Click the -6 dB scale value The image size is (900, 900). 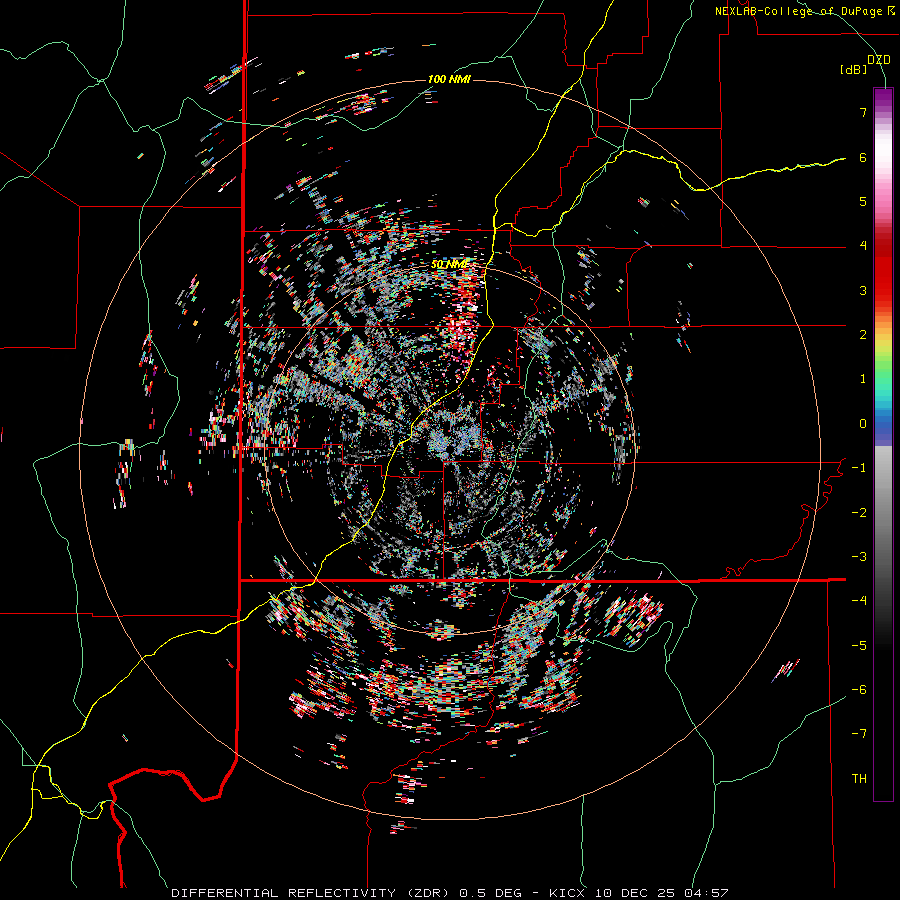(859, 690)
